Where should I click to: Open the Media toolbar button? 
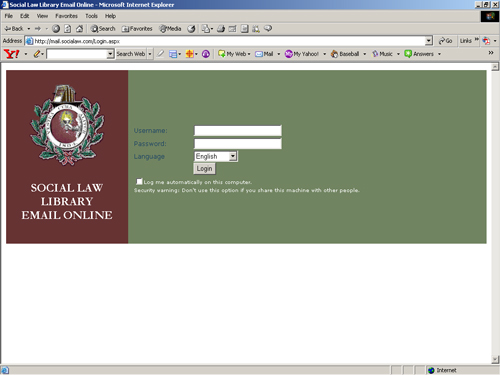click(170, 29)
